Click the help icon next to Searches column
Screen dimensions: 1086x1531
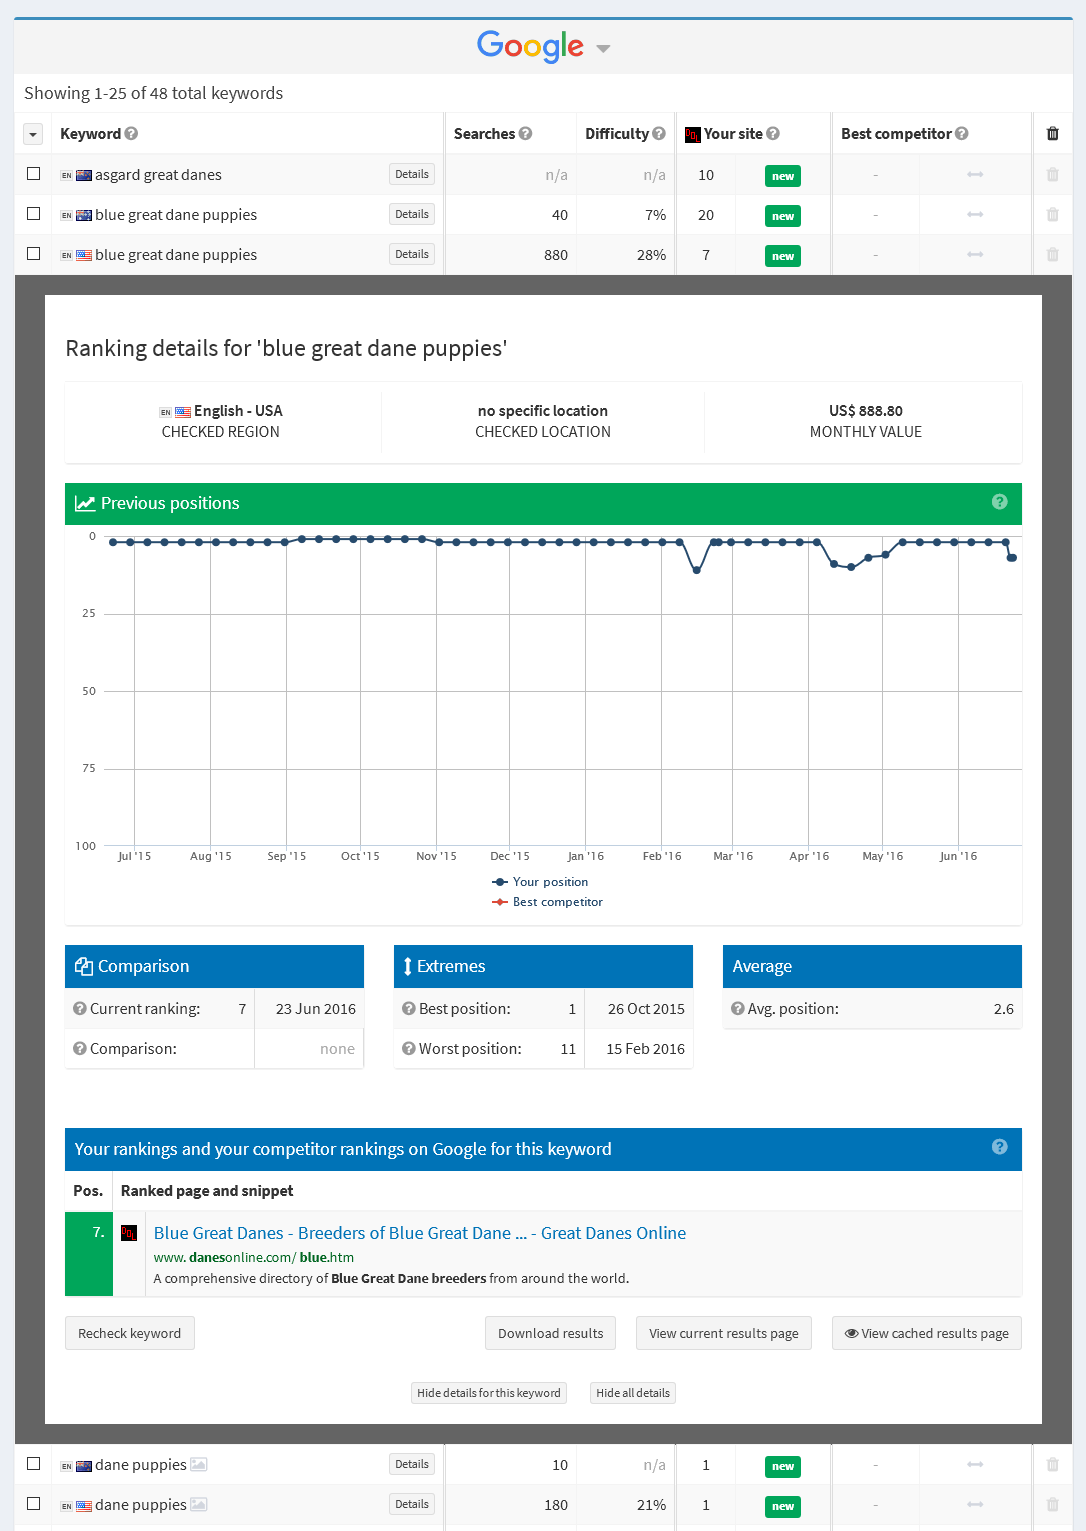pos(527,133)
